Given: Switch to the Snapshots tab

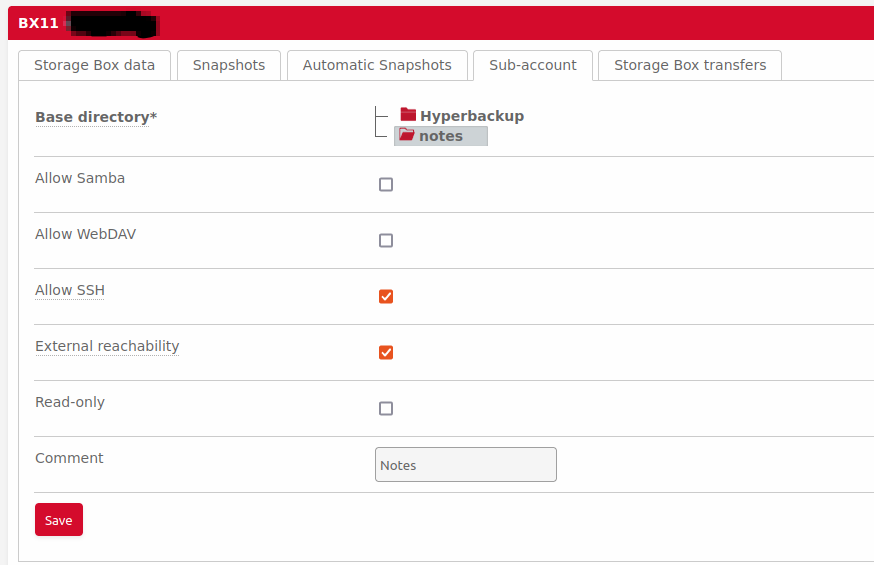Looking at the screenshot, I should click(x=229, y=65).
